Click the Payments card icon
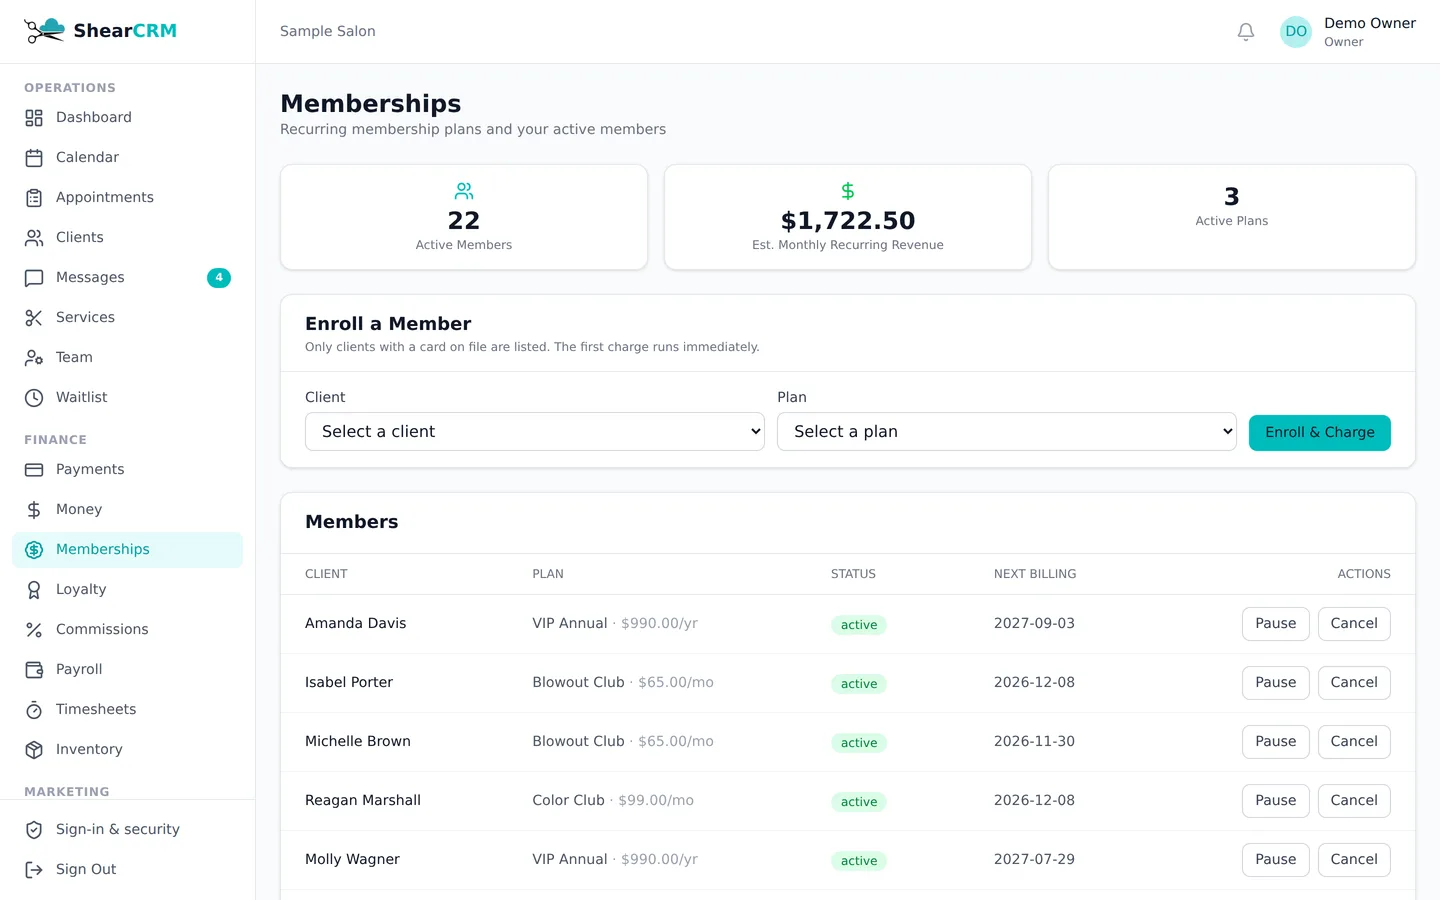Viewport: 1440px width, 900px height. (34, 470)
